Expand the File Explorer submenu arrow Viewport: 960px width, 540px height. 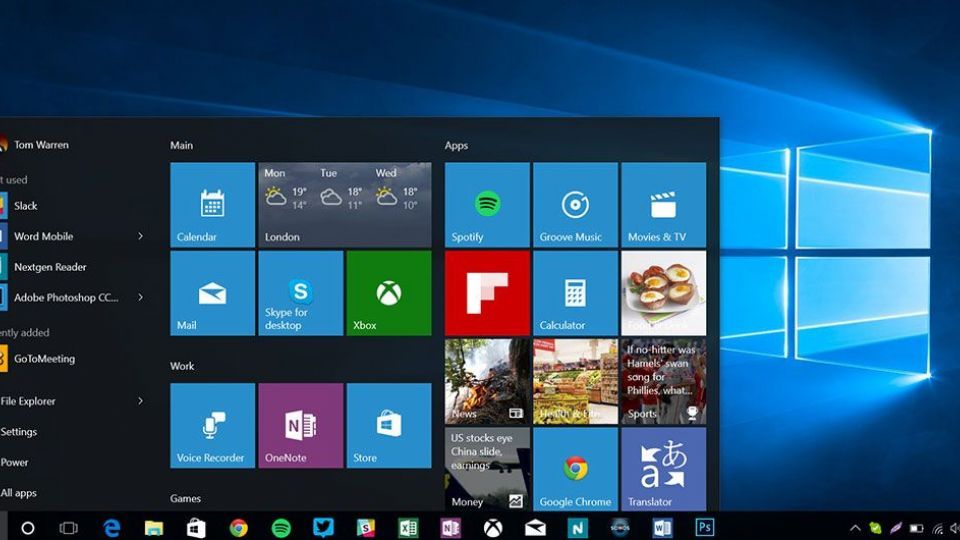[140, 401]
